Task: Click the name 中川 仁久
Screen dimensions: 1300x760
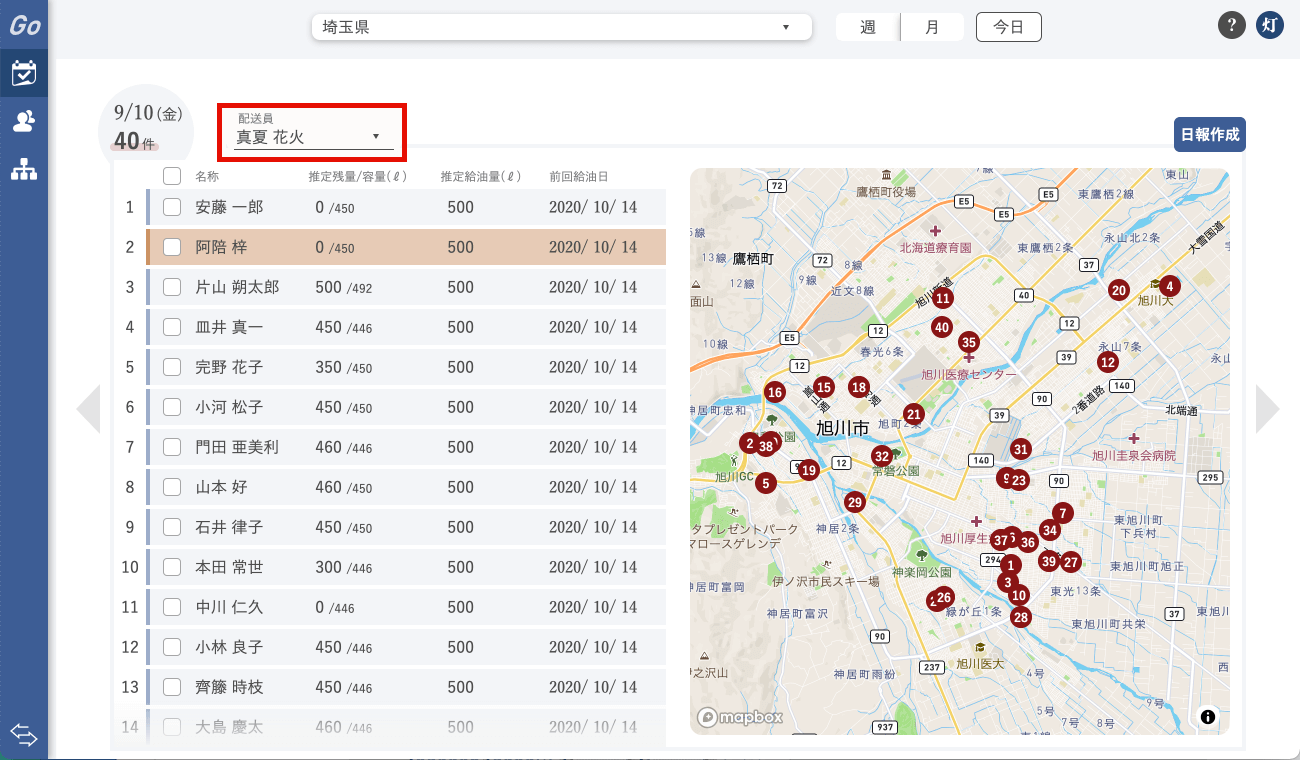Action: tap(229, 607)
